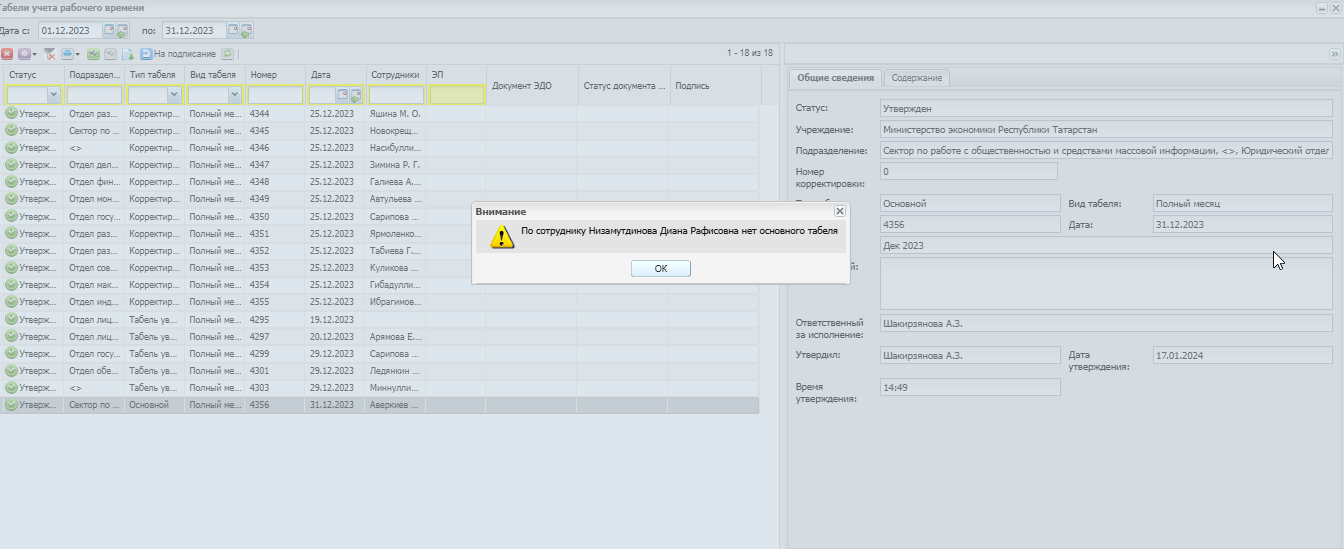Select row number 4295 dated 19.12.2023
Screen dimensions: 1344x549
coord(379,319)
